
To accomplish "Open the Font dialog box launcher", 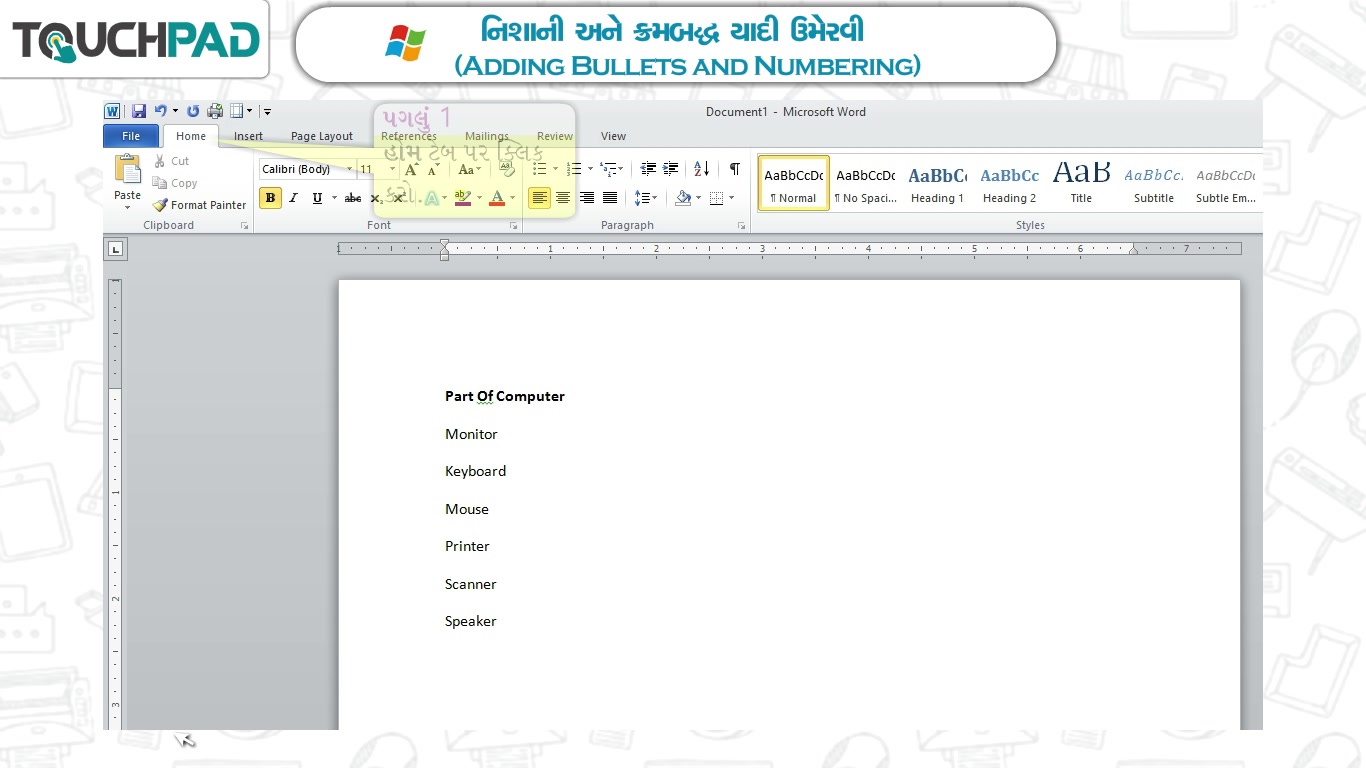I will [x=514, y=226].
